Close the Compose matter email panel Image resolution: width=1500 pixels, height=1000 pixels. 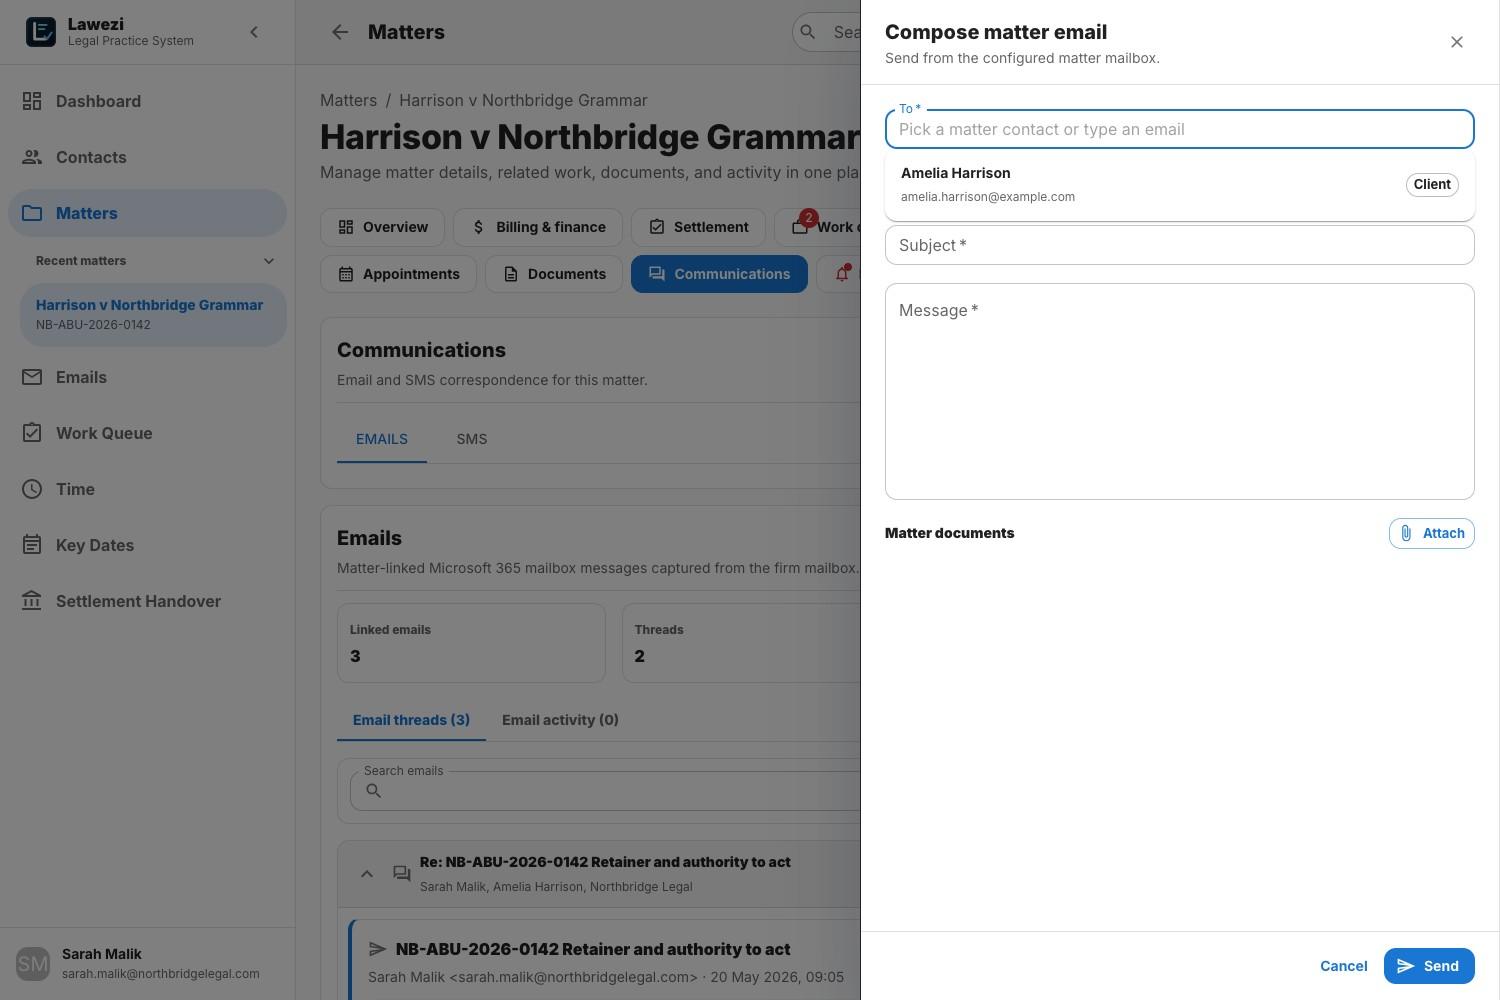1457,42
